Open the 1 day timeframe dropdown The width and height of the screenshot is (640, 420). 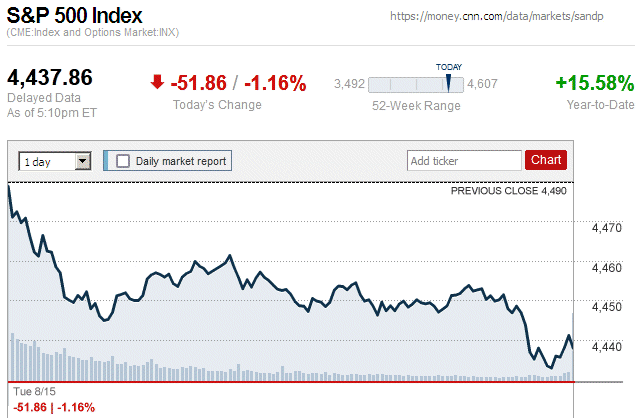55,160
